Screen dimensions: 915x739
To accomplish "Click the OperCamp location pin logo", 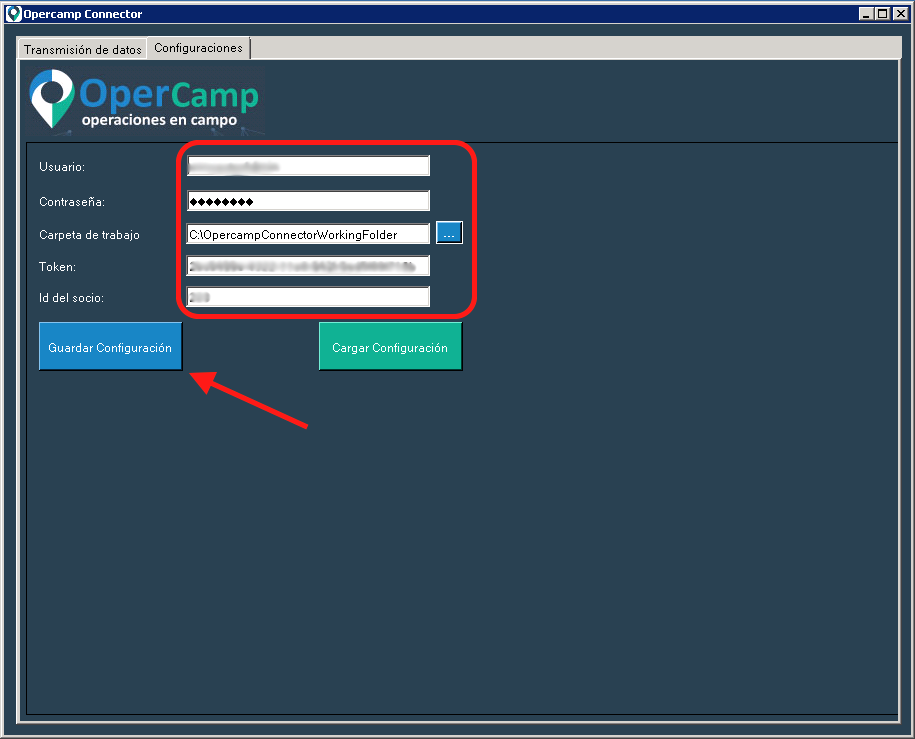I will pyautogui.click(x=52, y=98).
